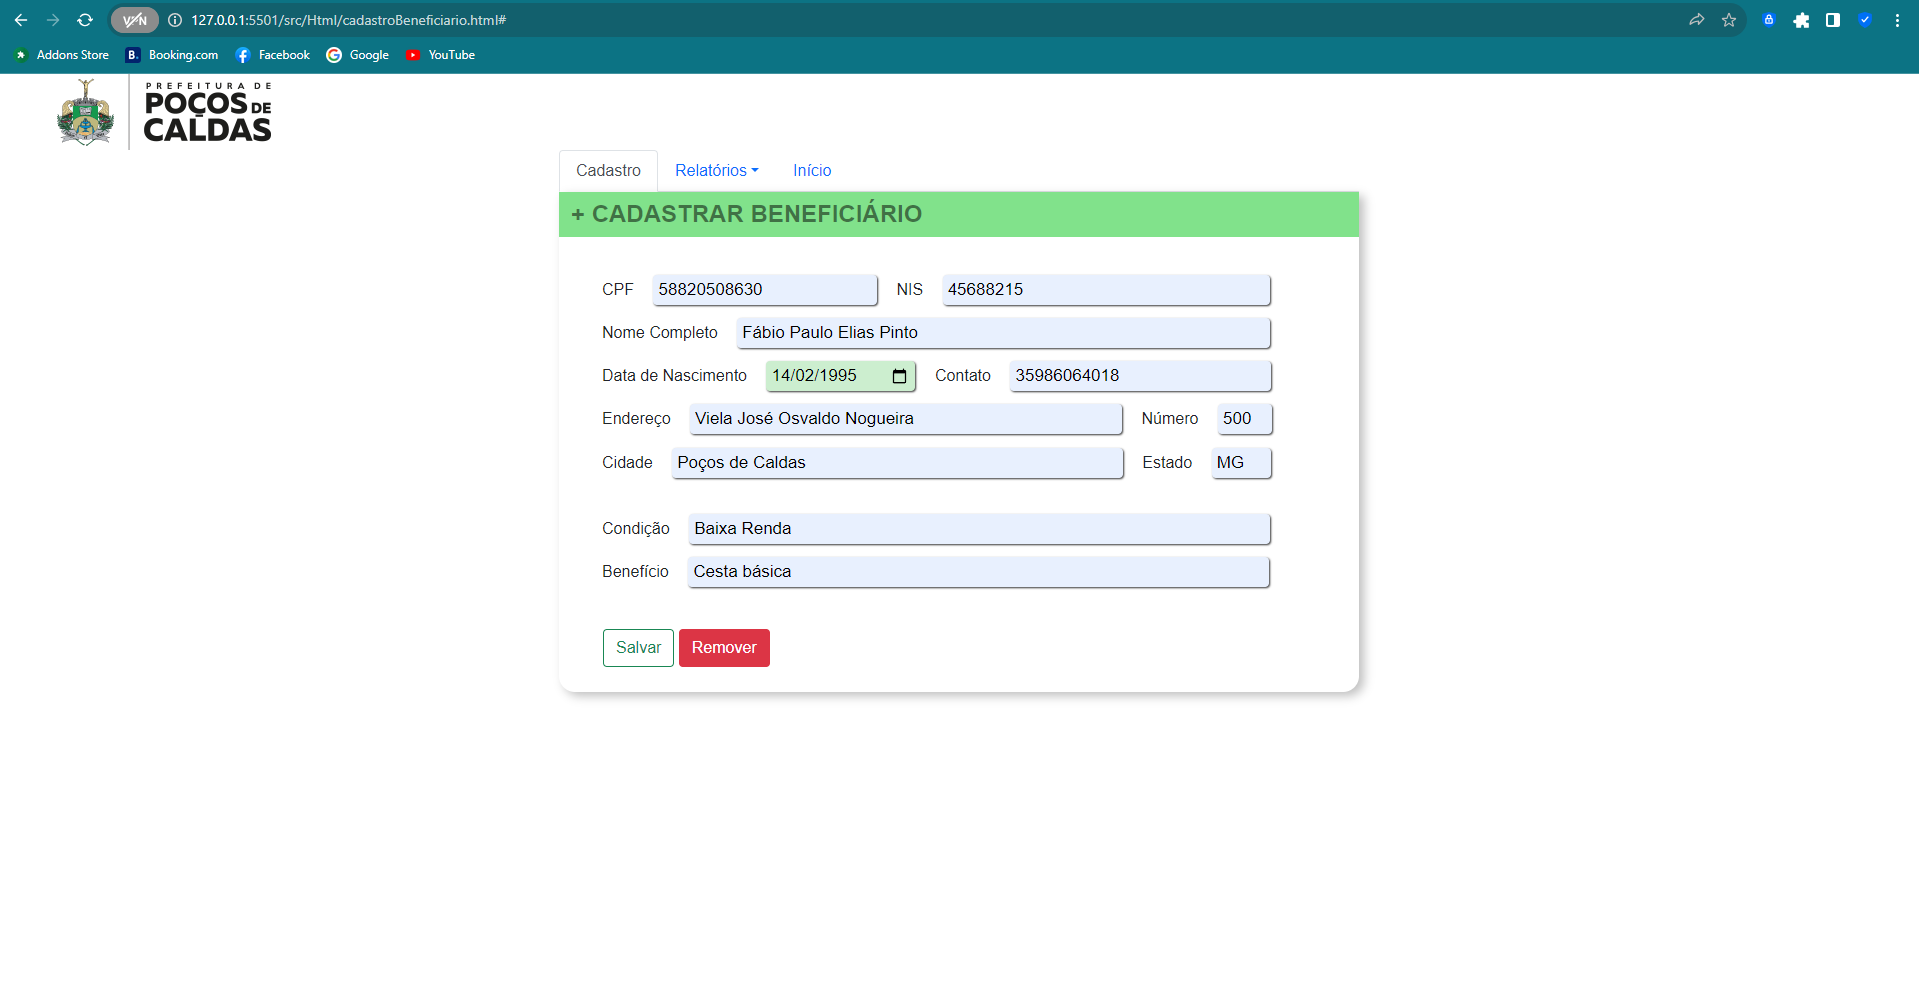Open the browser three-dot menu

pyautogui.click(x=1897, y=20)
